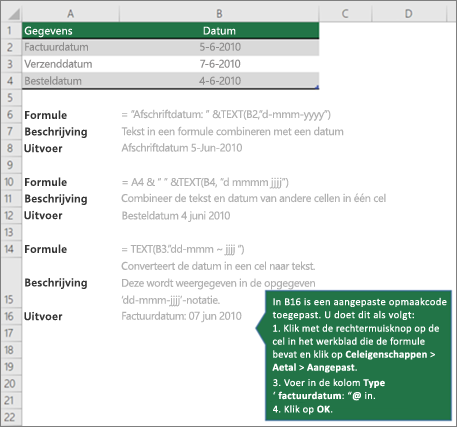The image size is (457, 427).
Task: Click the TEXT(B3 dd-mmm formula cell
Action: point(183,249)
